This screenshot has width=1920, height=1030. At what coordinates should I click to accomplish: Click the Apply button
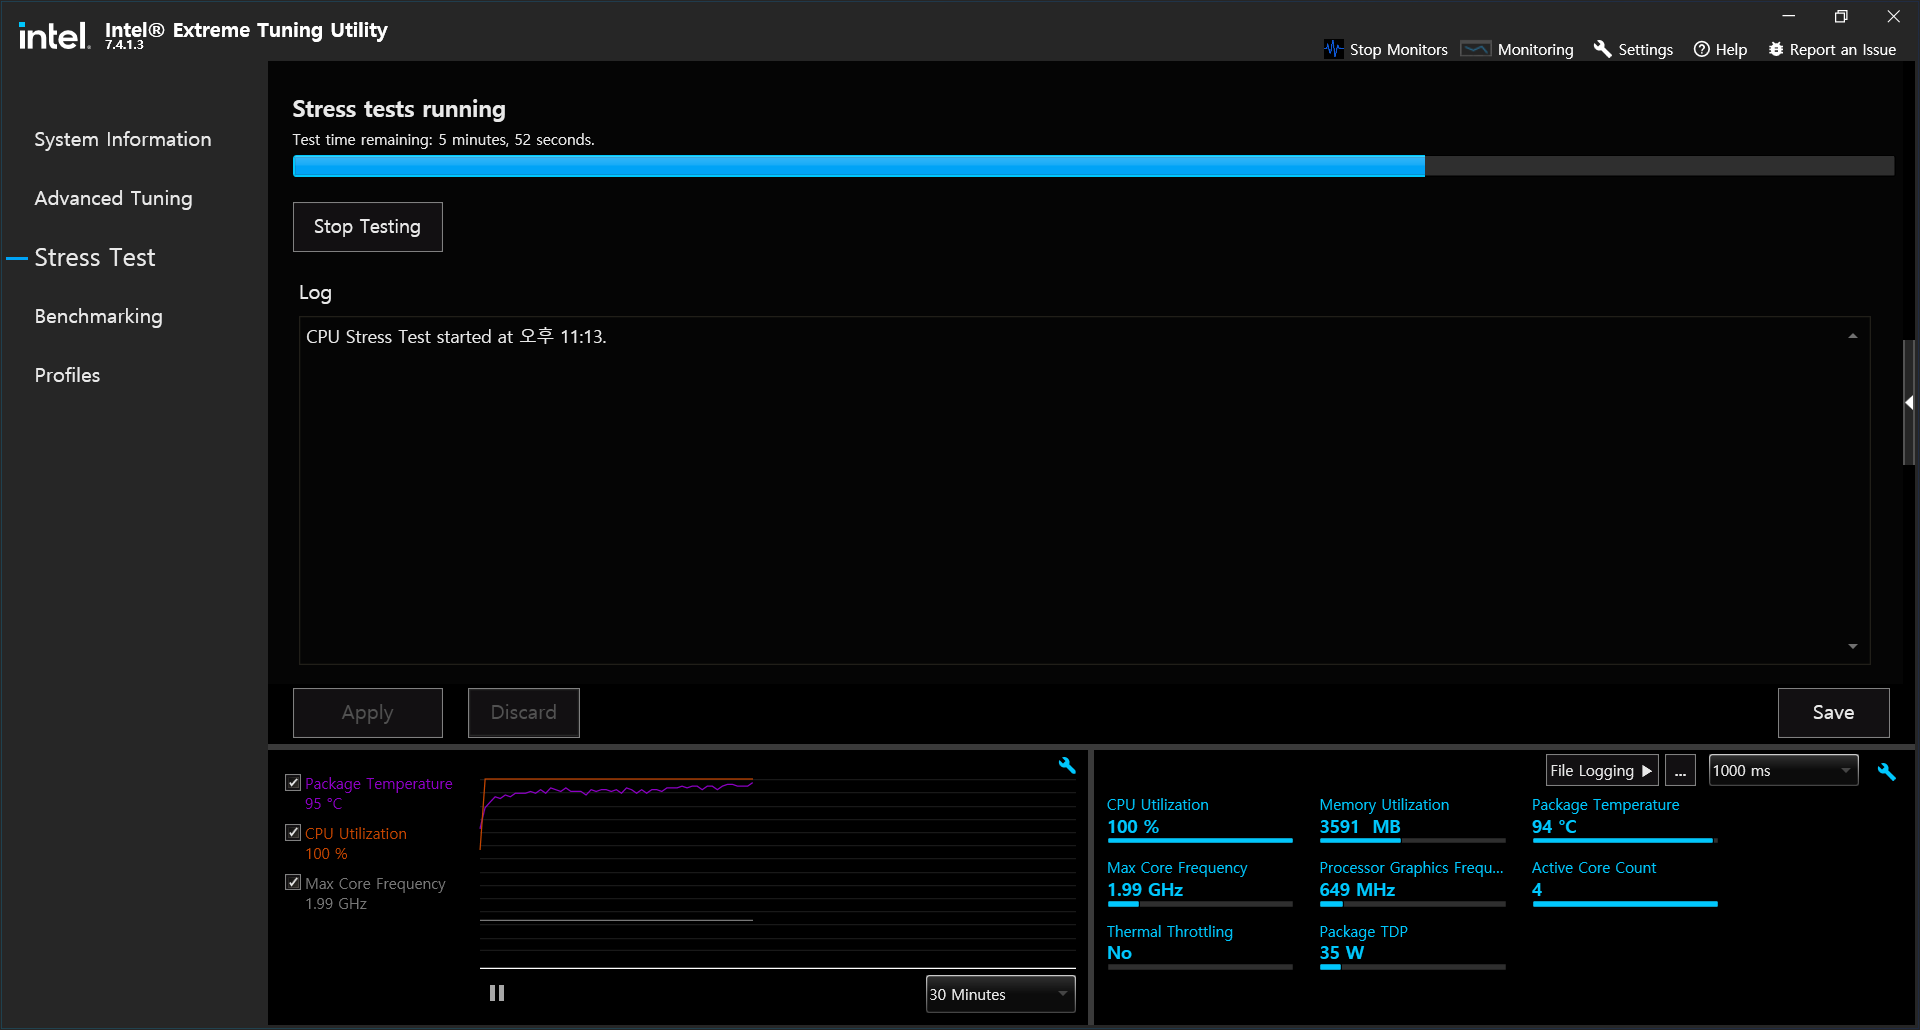(367, 713)
